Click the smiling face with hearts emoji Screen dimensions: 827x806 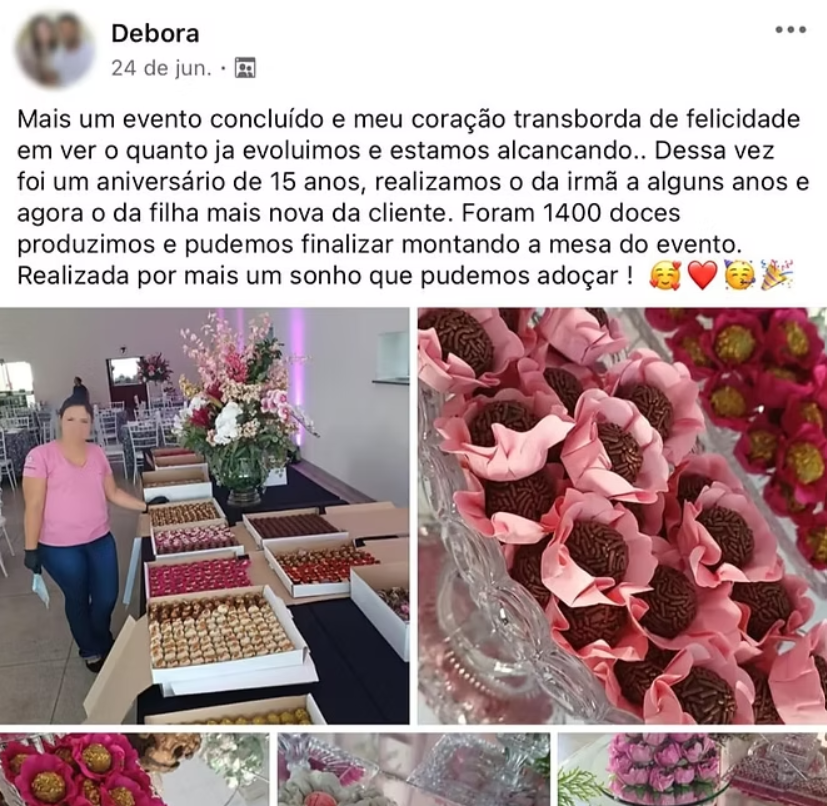point(665,275)
